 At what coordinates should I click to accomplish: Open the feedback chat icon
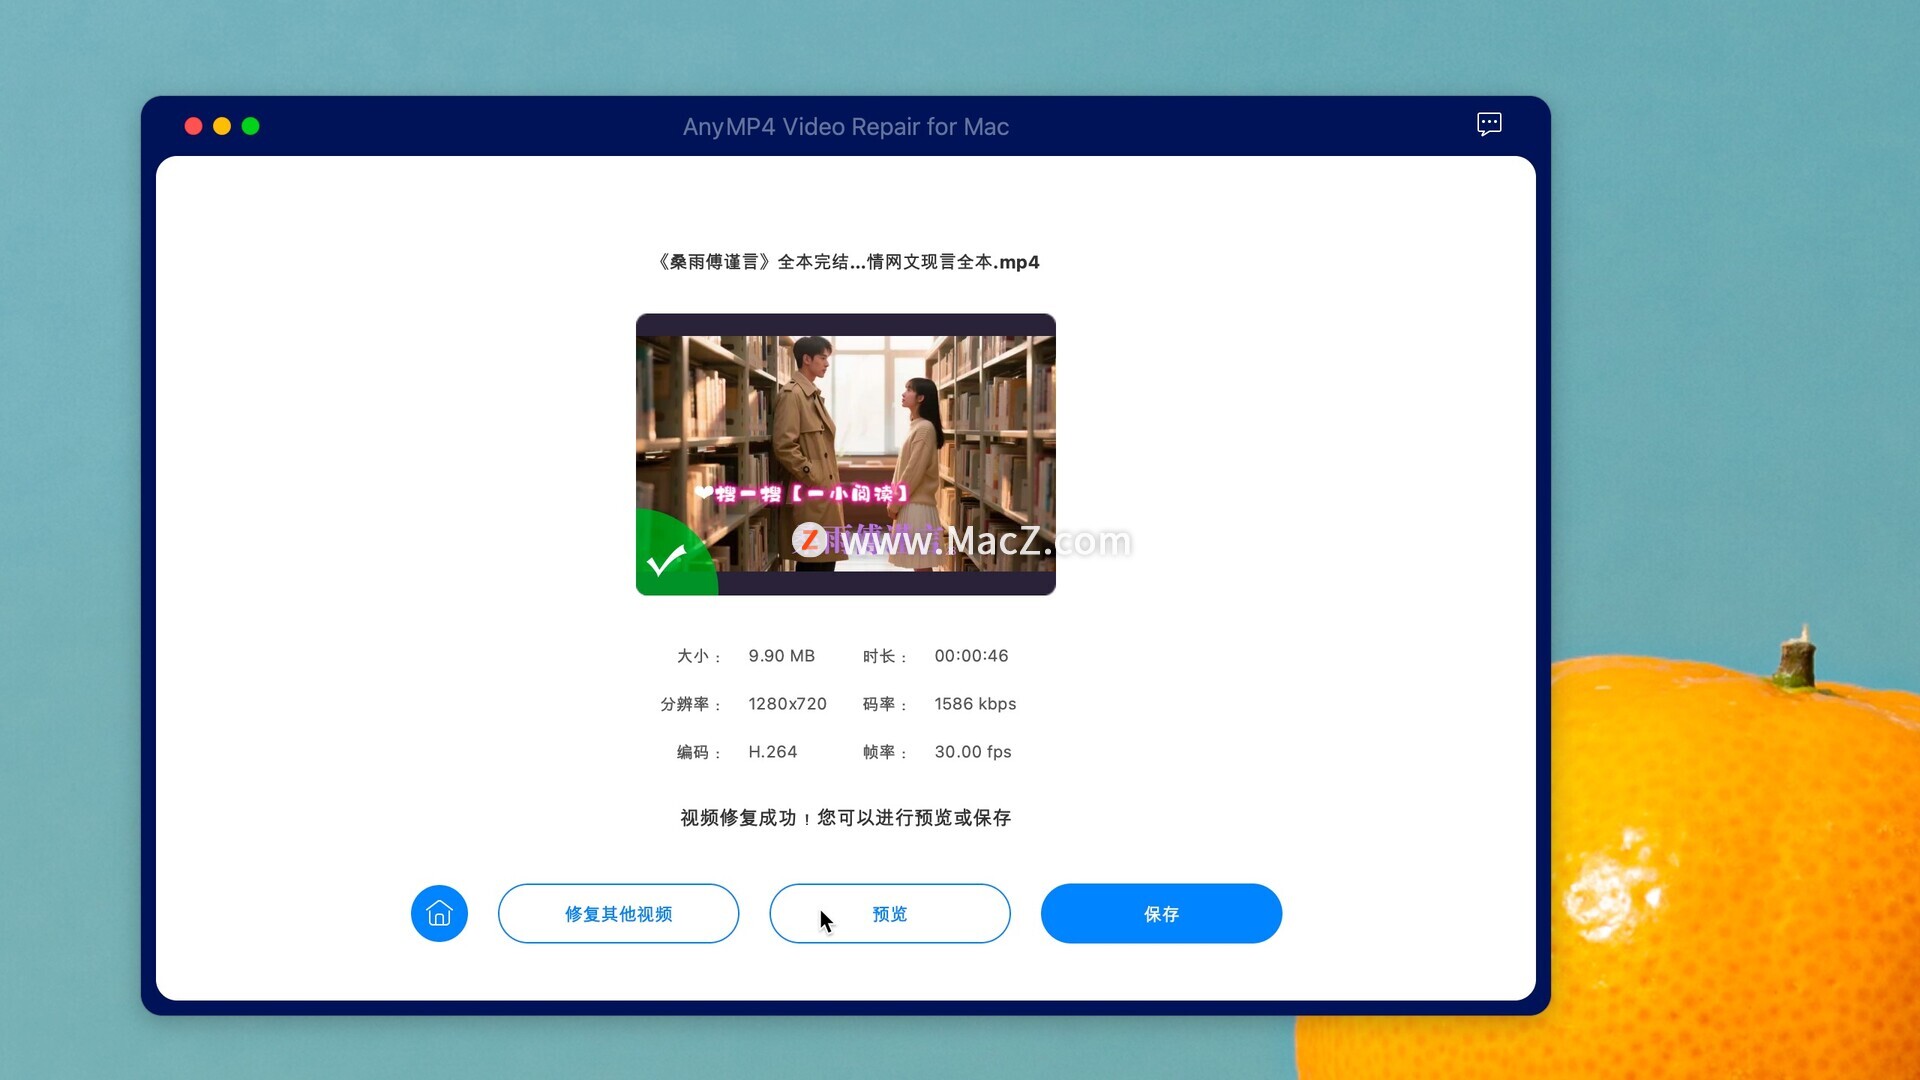(1489, 124)
